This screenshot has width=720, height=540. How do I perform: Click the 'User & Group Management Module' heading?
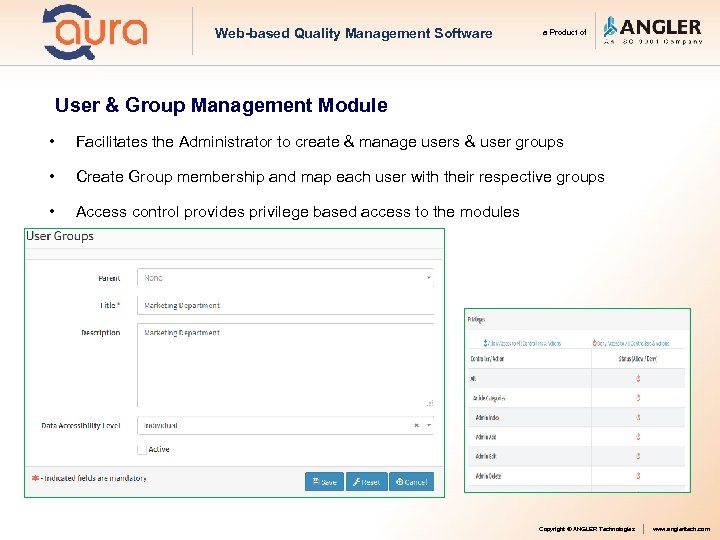pos(221,105)
